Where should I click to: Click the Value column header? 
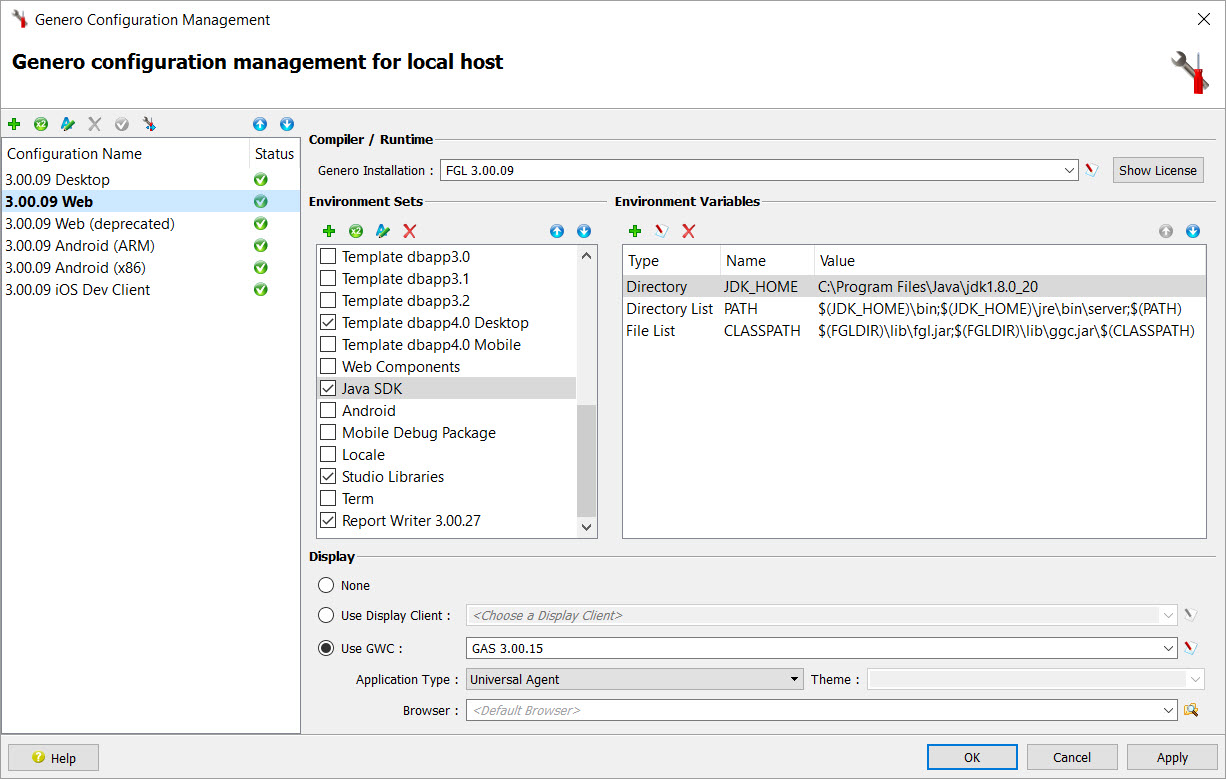click(x=1010, y=261)
